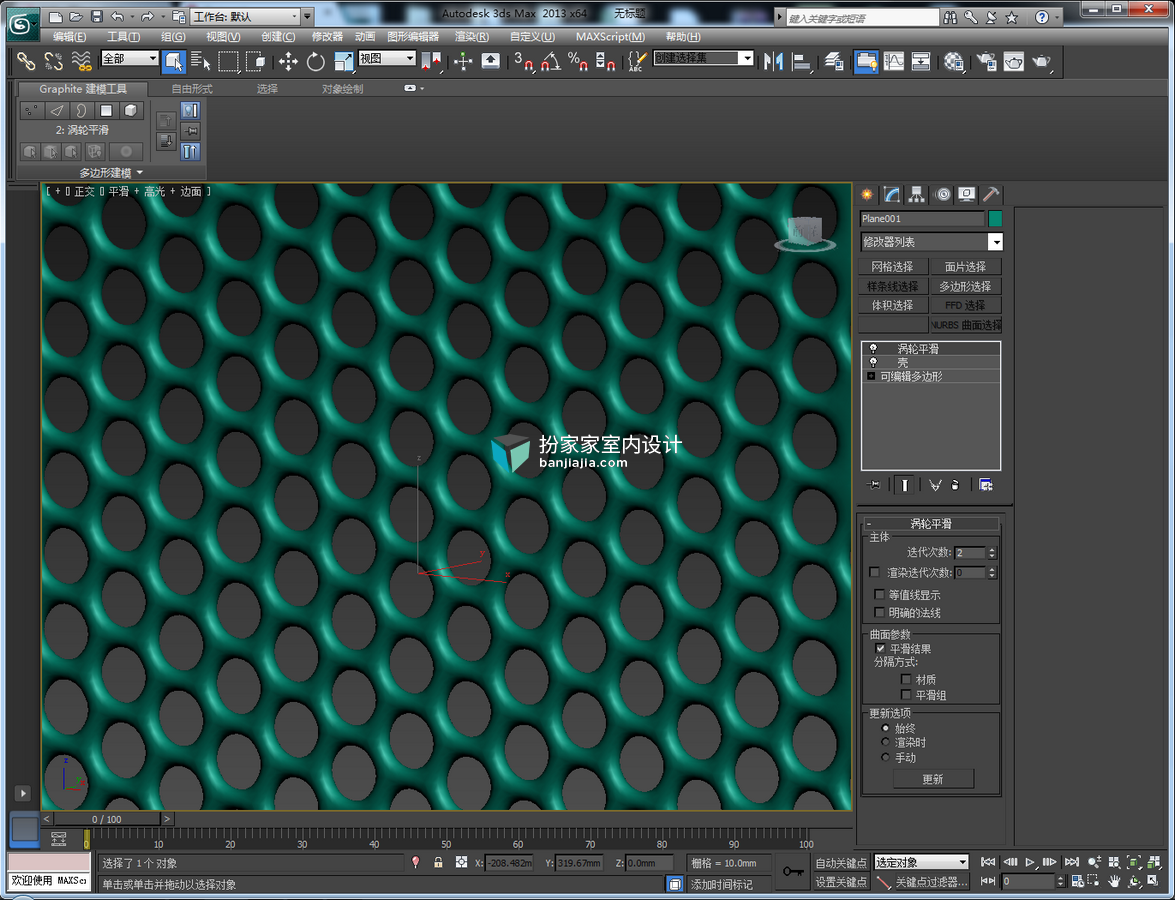Screen dimensions: 1175x900
Task: Switch to the Utilities command panel
Action: coord(991,195)
